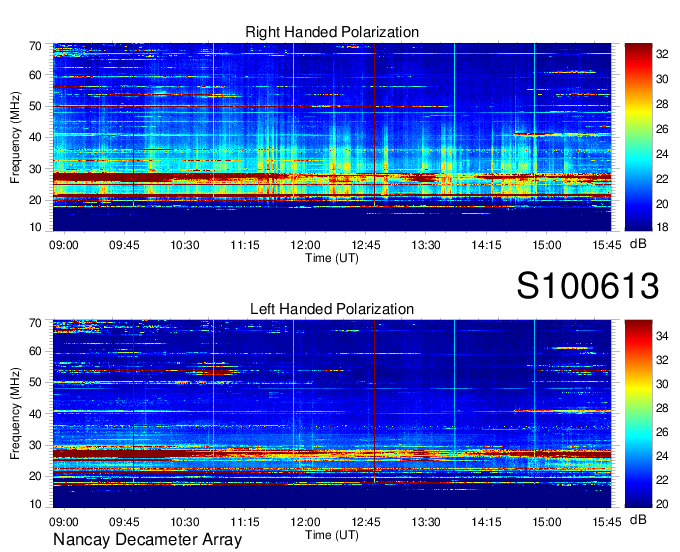Click "09:45" time tick of Right Handed plot
The height and width of the screenshot is (552, 680).
pyautogui.click(x=124, y=245)
